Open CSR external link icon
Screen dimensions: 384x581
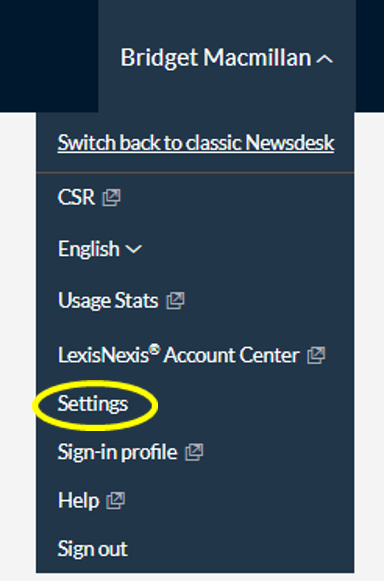[x=112, y=197]
